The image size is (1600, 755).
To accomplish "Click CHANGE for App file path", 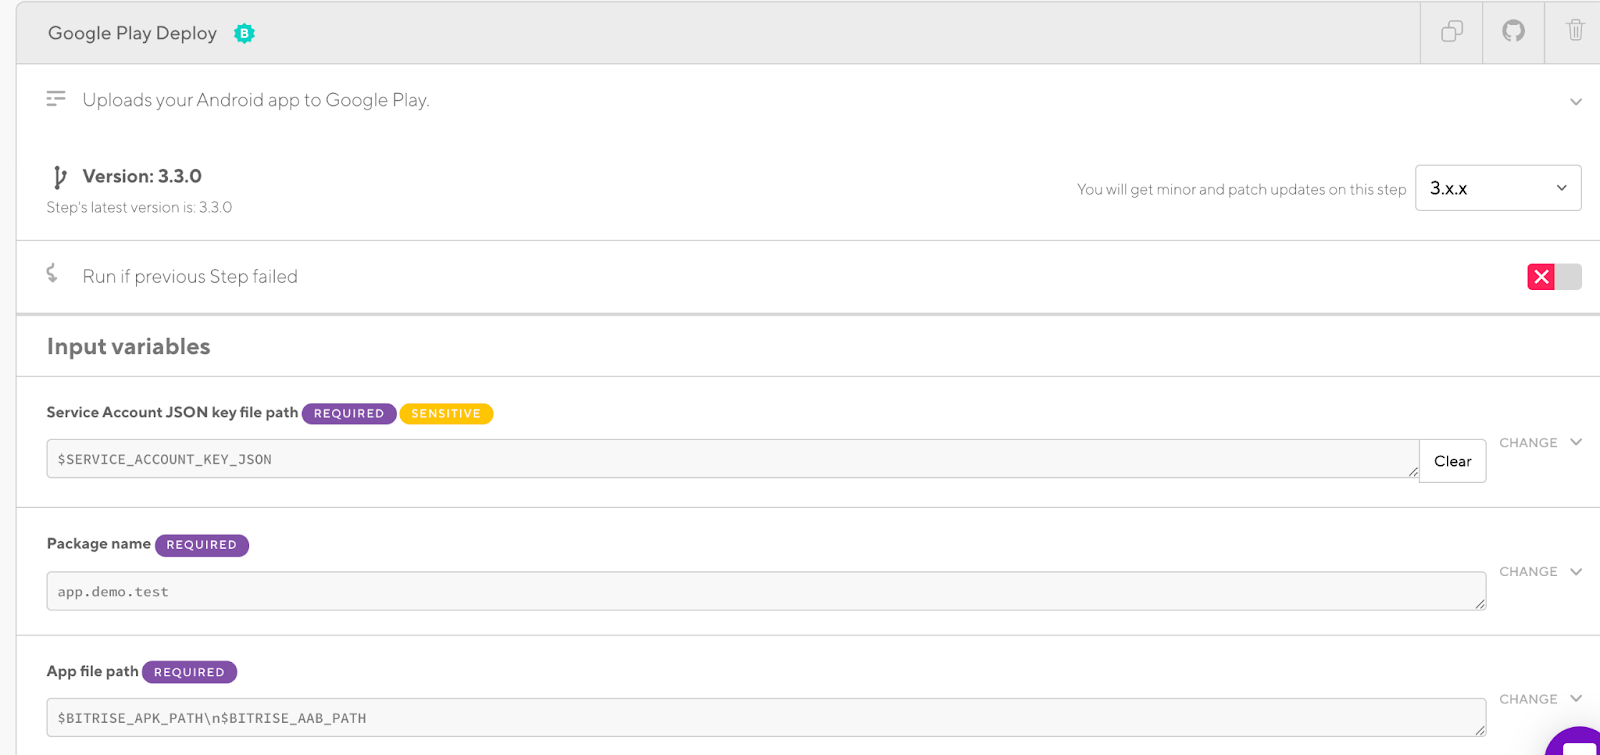I will coord(1528,699).
